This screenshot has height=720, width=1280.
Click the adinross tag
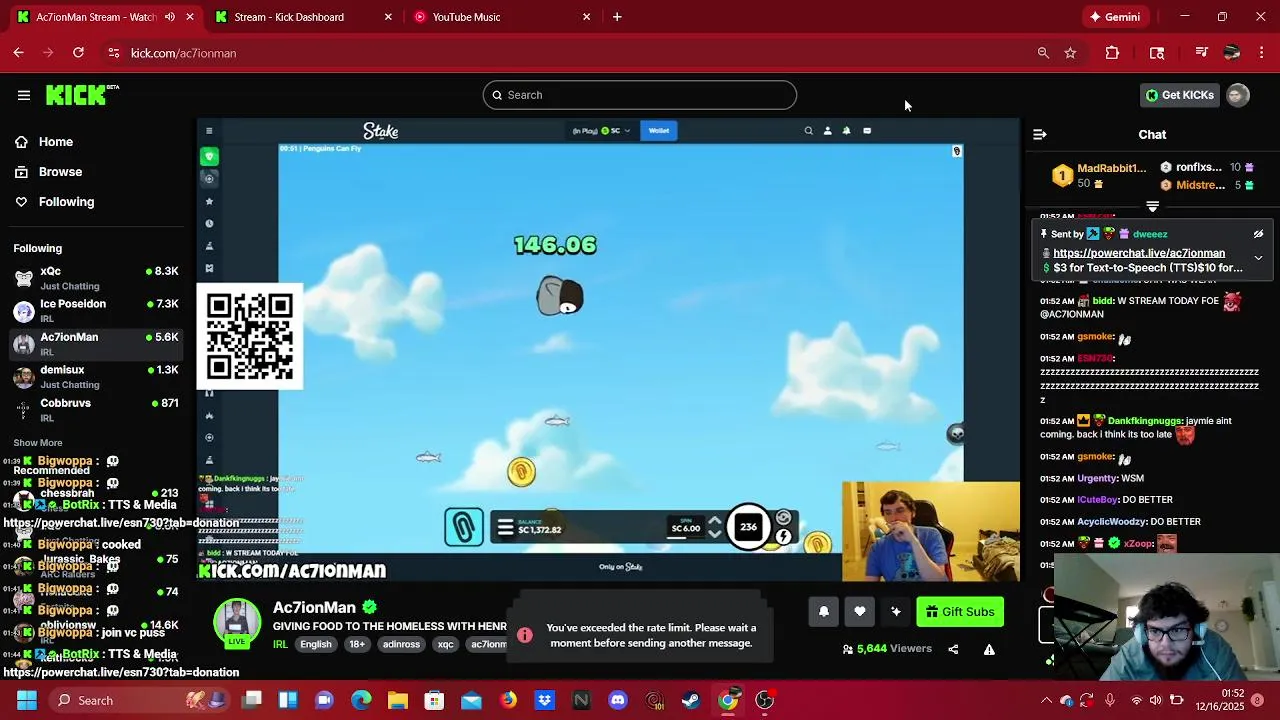[x=401, y=644]
